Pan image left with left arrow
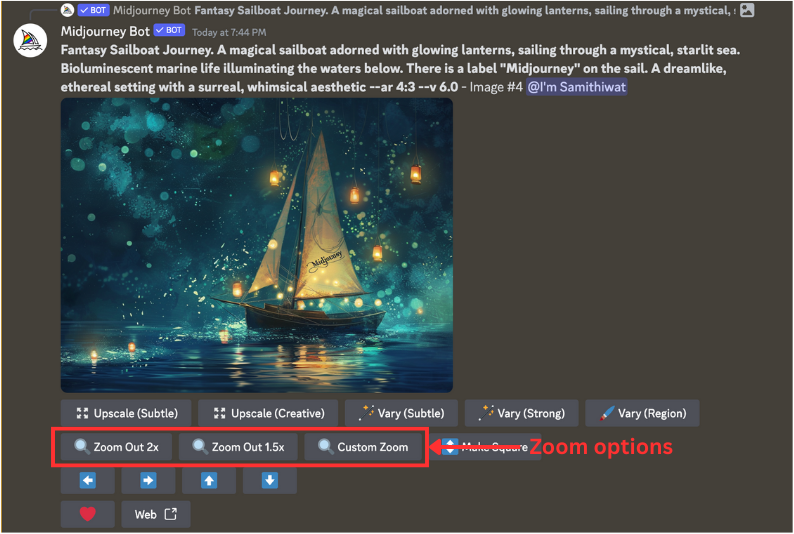The image size is (794, 534). pyautogui.click(x=88, y=480)
